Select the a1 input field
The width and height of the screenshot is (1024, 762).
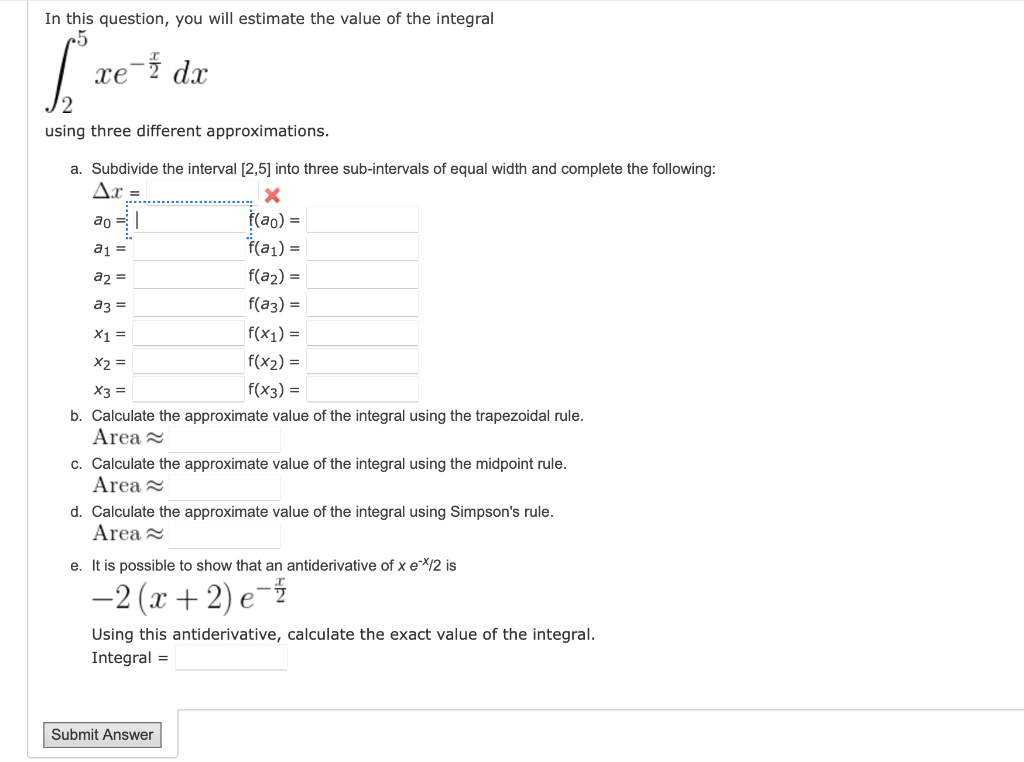(190, 247)
